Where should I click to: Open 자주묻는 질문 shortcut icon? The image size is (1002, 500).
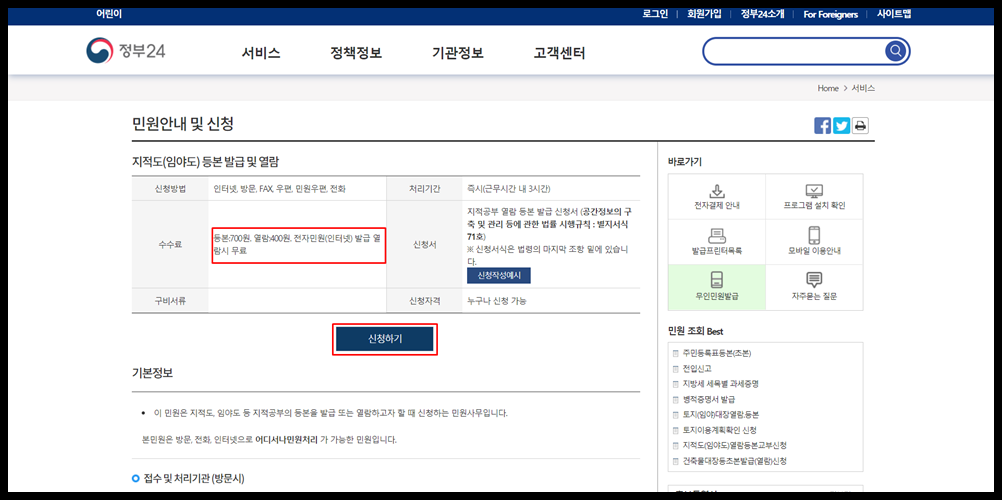tap(813, 279)
